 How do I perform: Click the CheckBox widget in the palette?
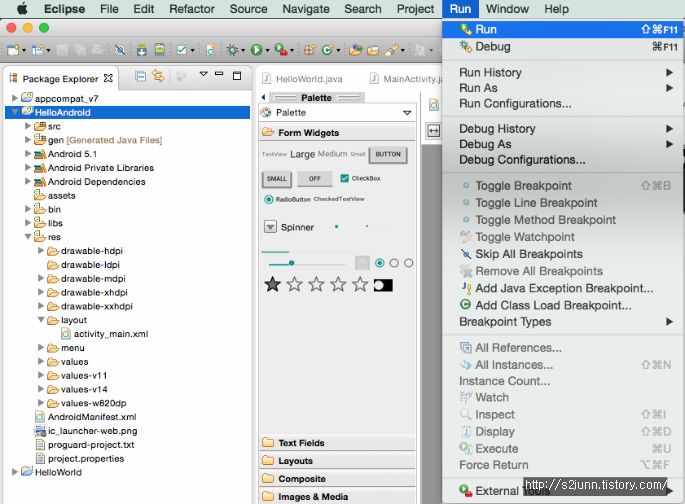tap(360, 178)
